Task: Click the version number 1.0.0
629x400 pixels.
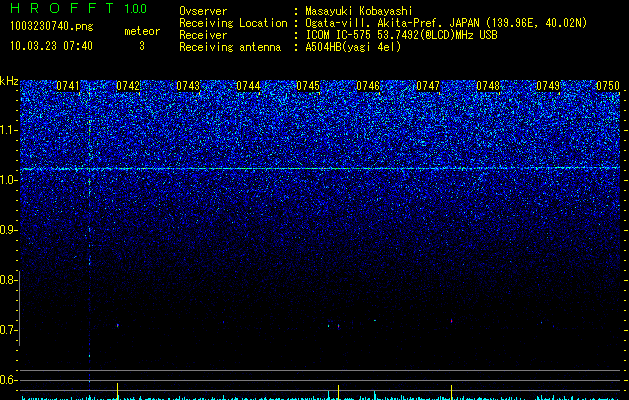Action: [x=136, y=9]
